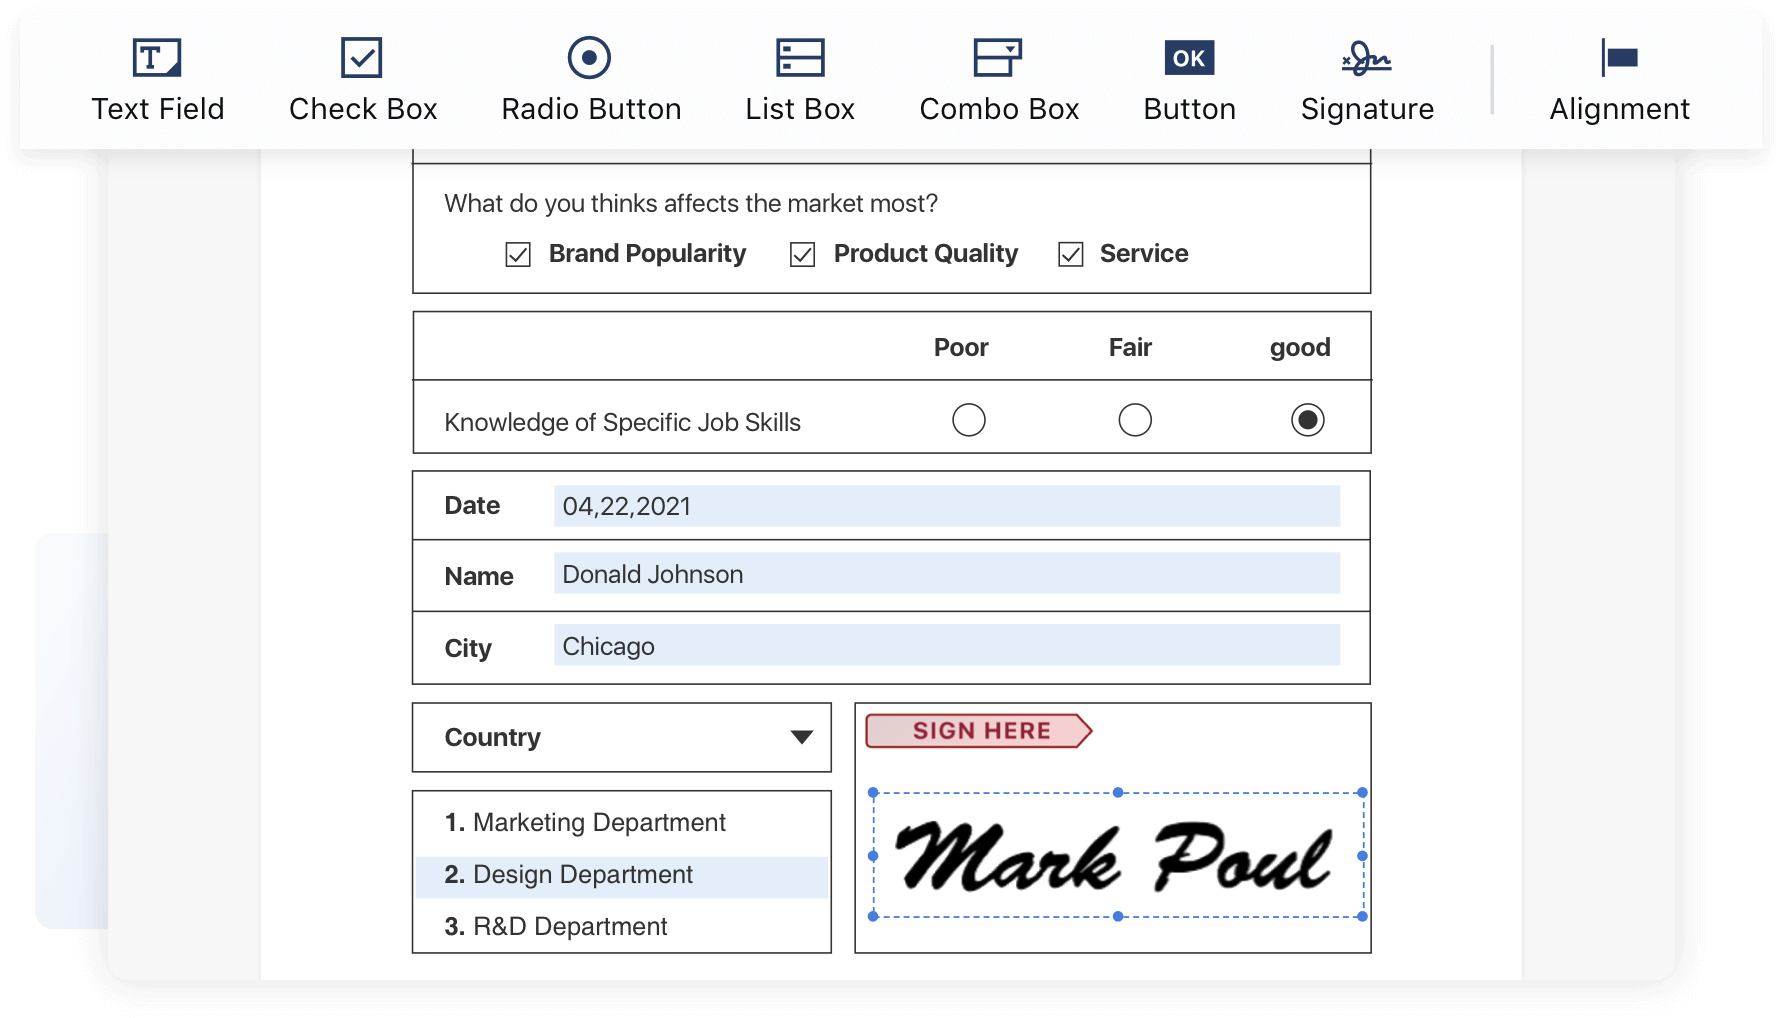The width and height of the screenshot is (1783, 1018).
Task: Select the Poor radio button
Action: (x=968, y=420)
